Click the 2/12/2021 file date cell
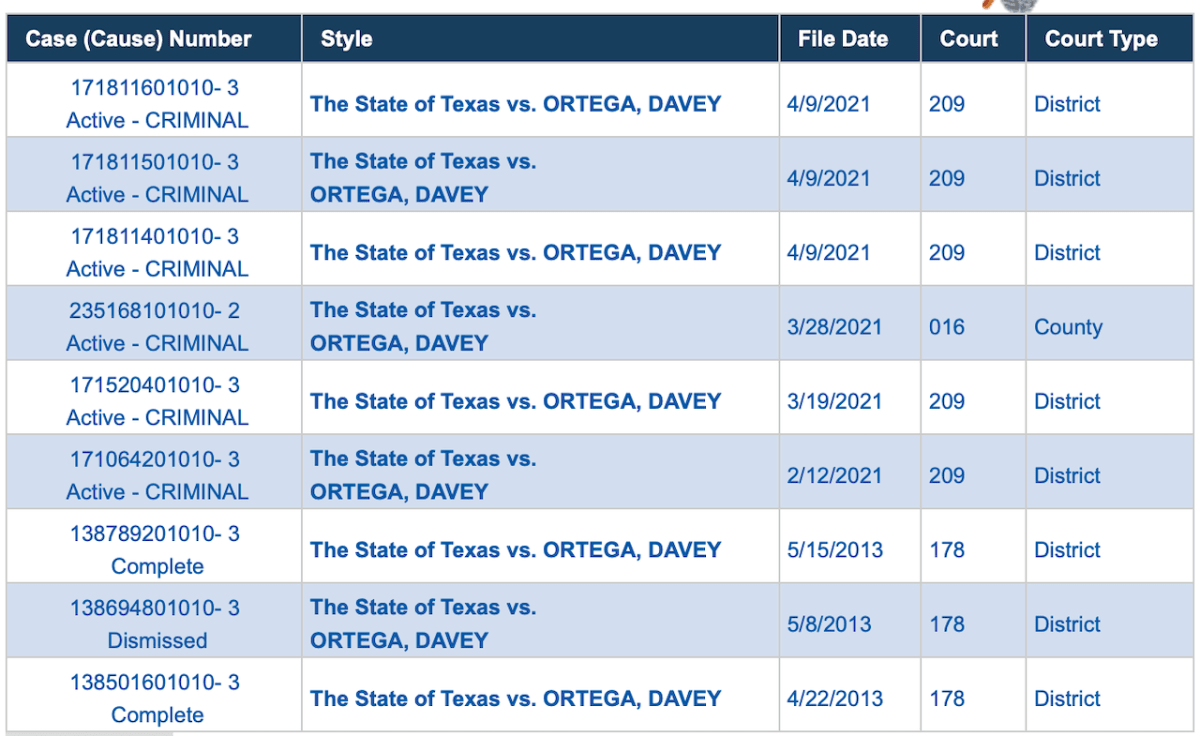The image size is (1200, 736). point(834,476)
